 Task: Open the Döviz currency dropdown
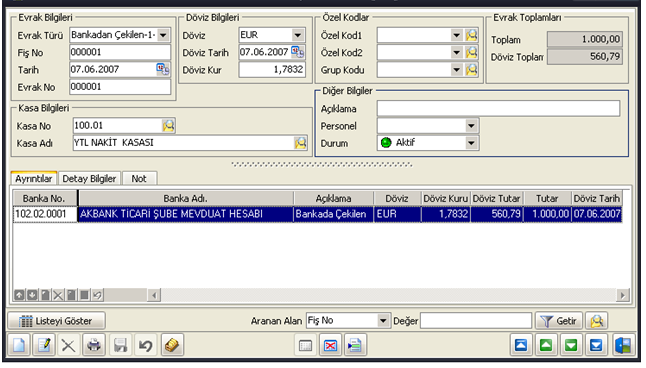tap(297, 35)
